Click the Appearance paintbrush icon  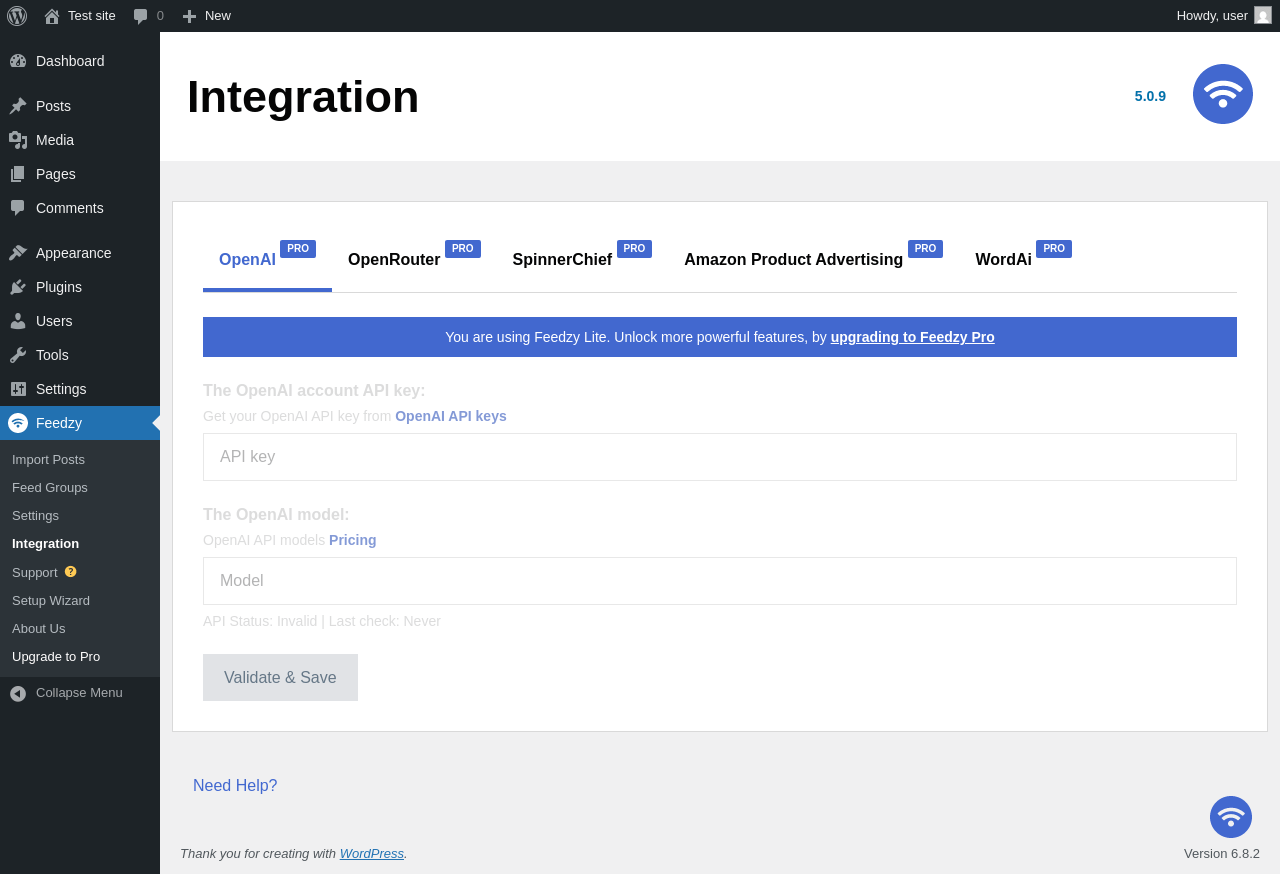click(18, 253)
